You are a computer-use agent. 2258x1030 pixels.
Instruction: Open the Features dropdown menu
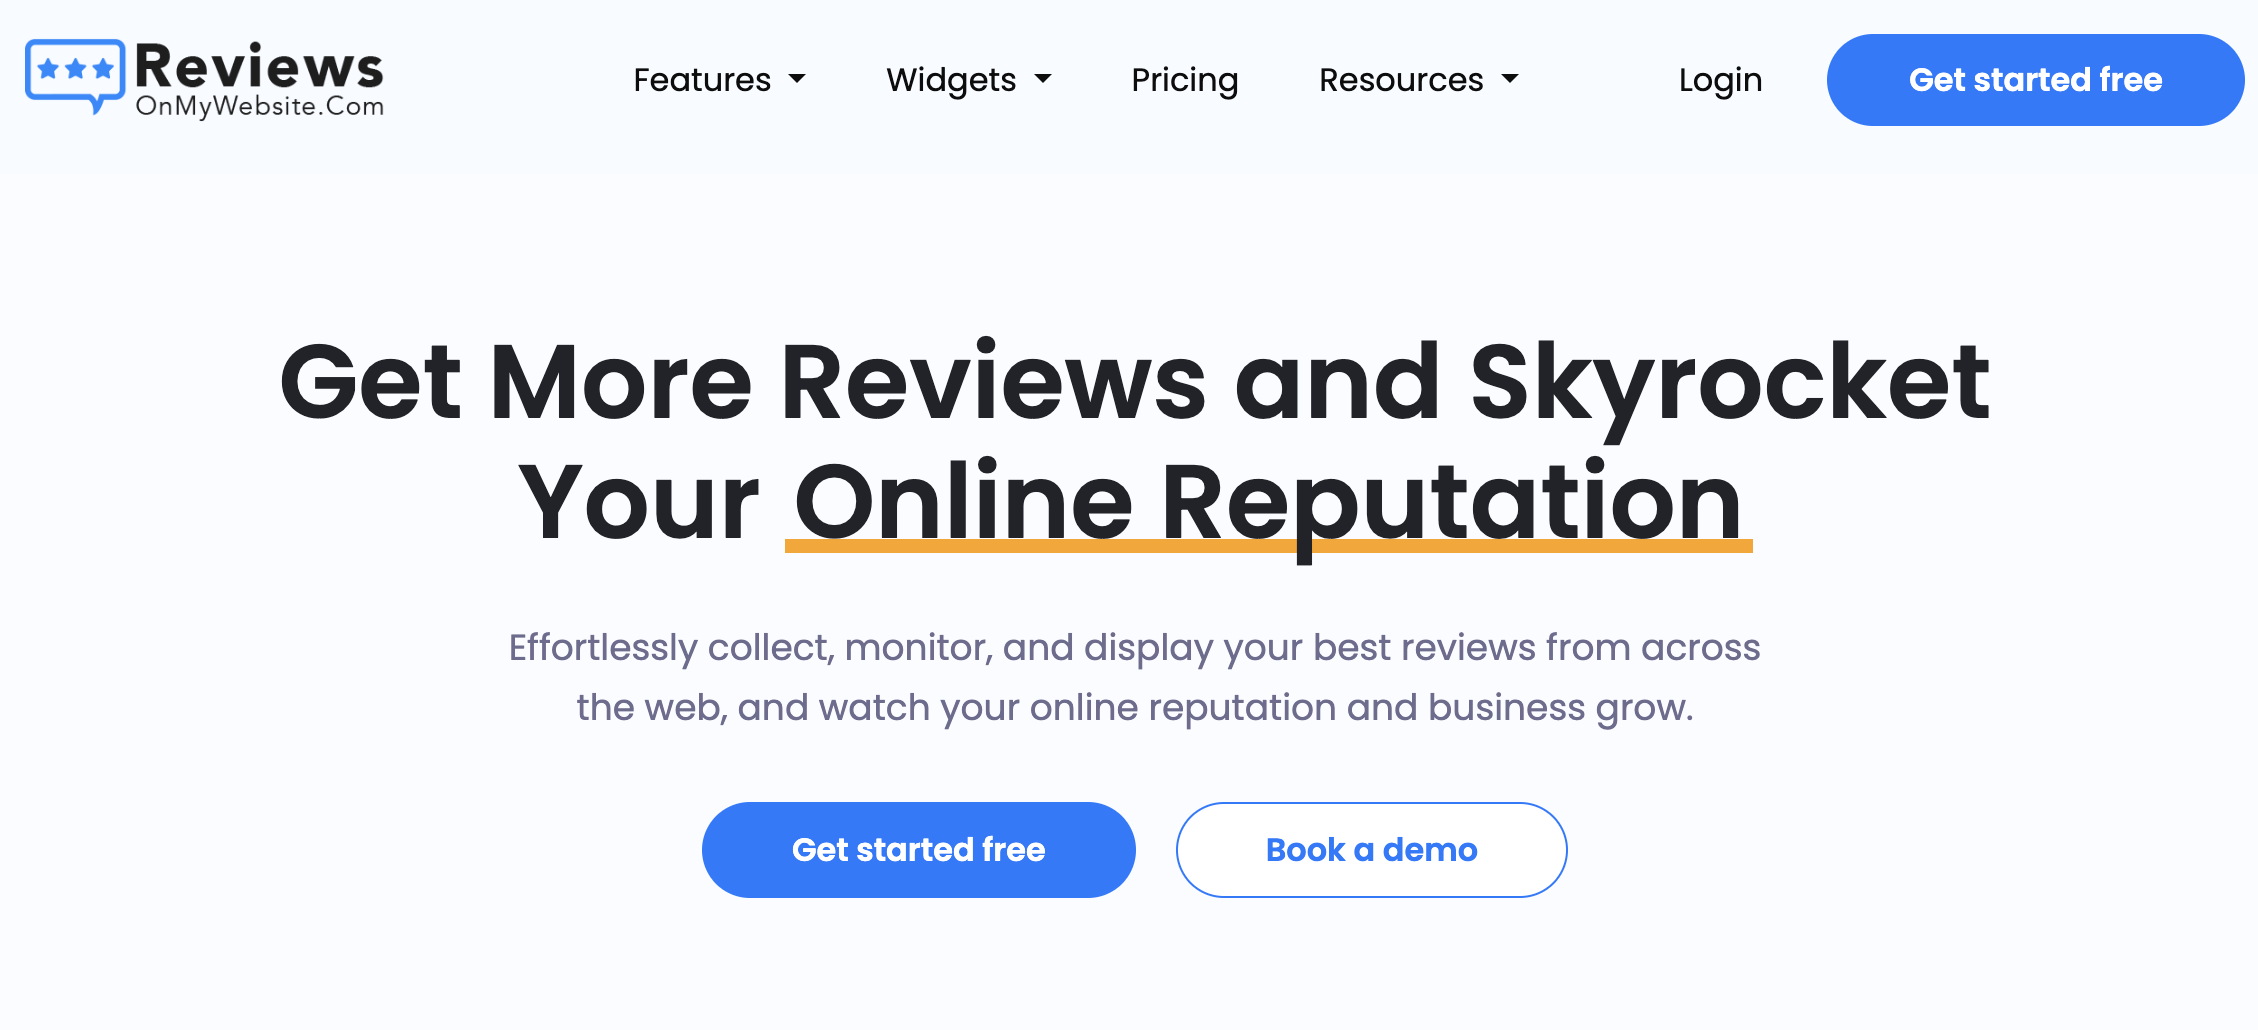pyautogui.click(x=719, y=80)
